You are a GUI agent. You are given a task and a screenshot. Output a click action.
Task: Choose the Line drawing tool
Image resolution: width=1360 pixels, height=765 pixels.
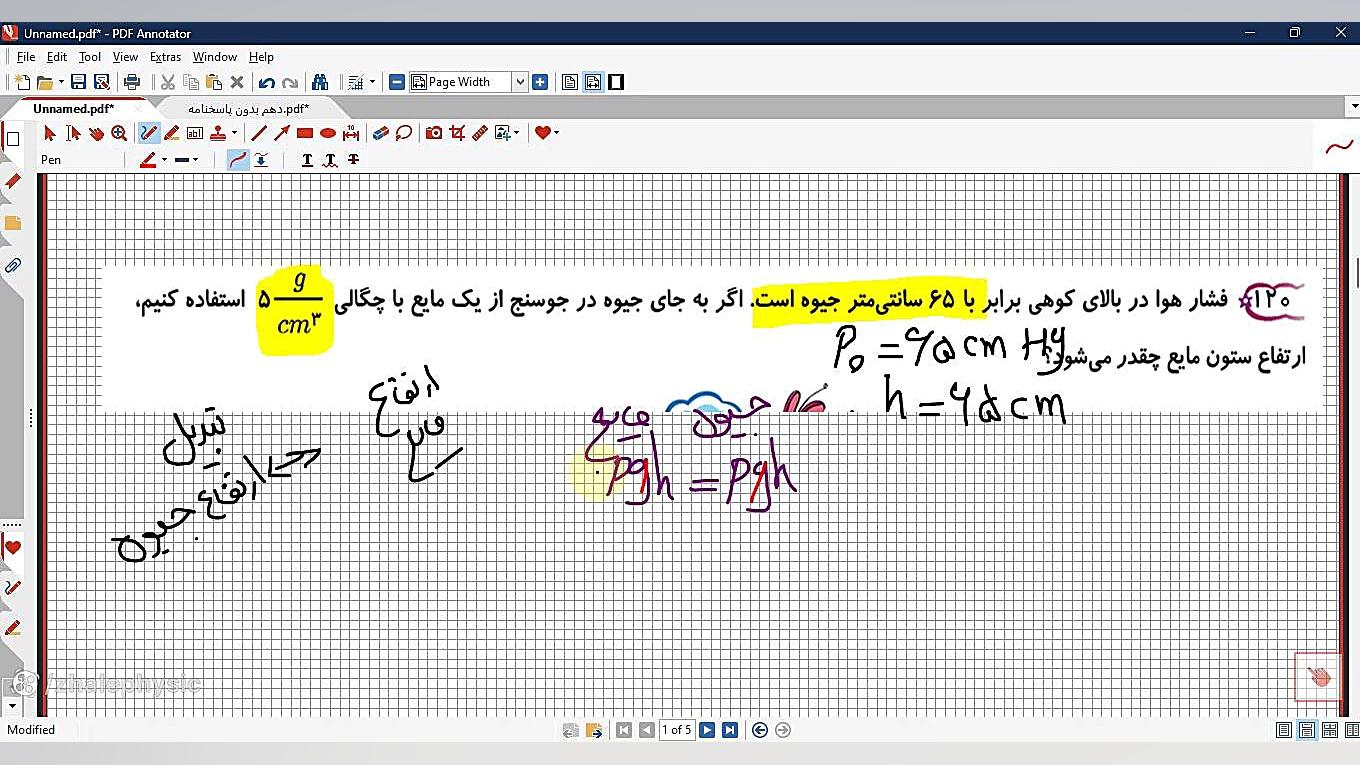259,133
